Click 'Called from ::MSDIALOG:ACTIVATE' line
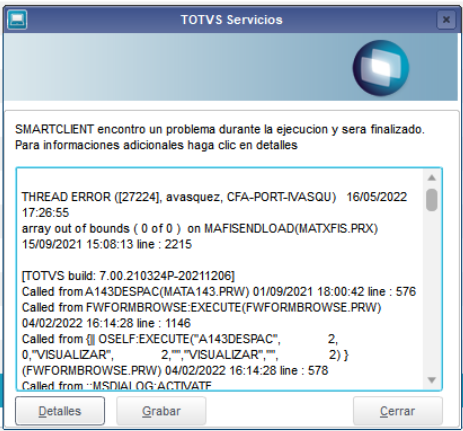 tap(117, 385)
